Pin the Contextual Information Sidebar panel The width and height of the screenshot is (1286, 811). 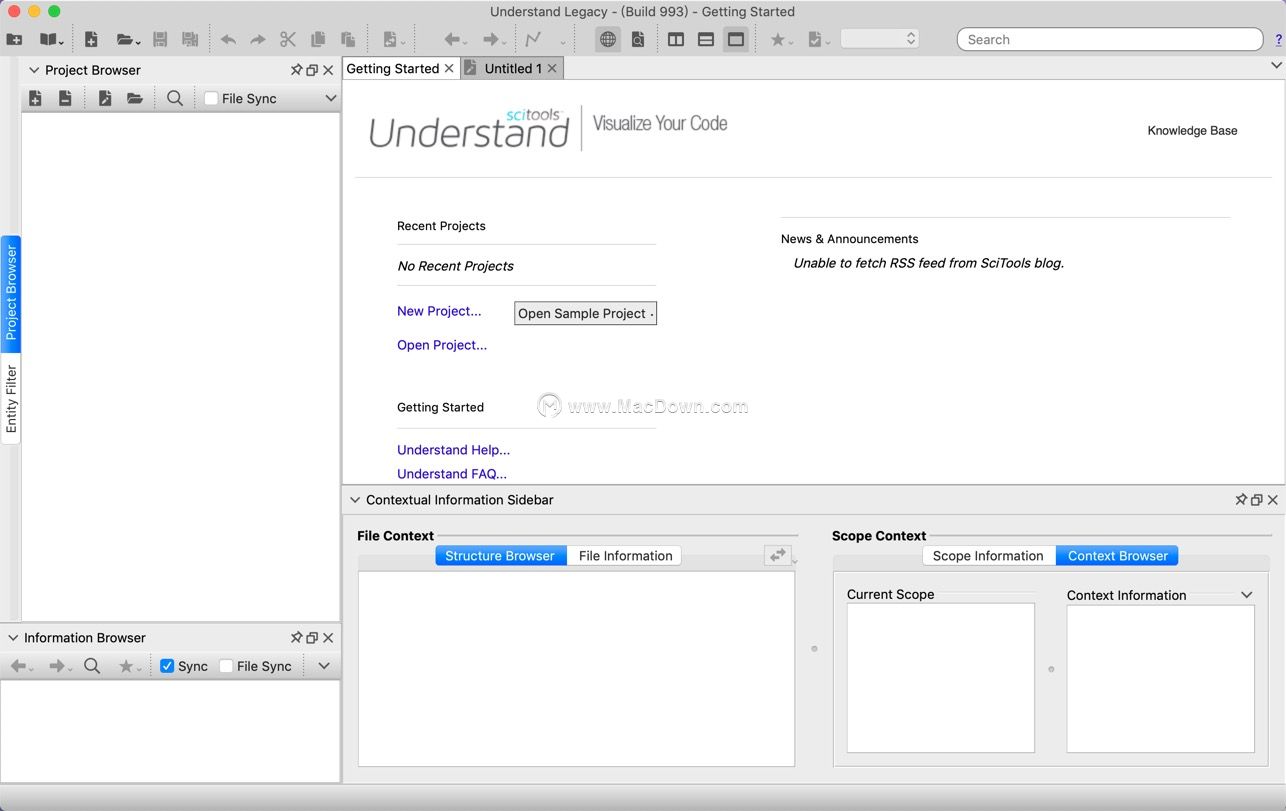pos(1240,500)
